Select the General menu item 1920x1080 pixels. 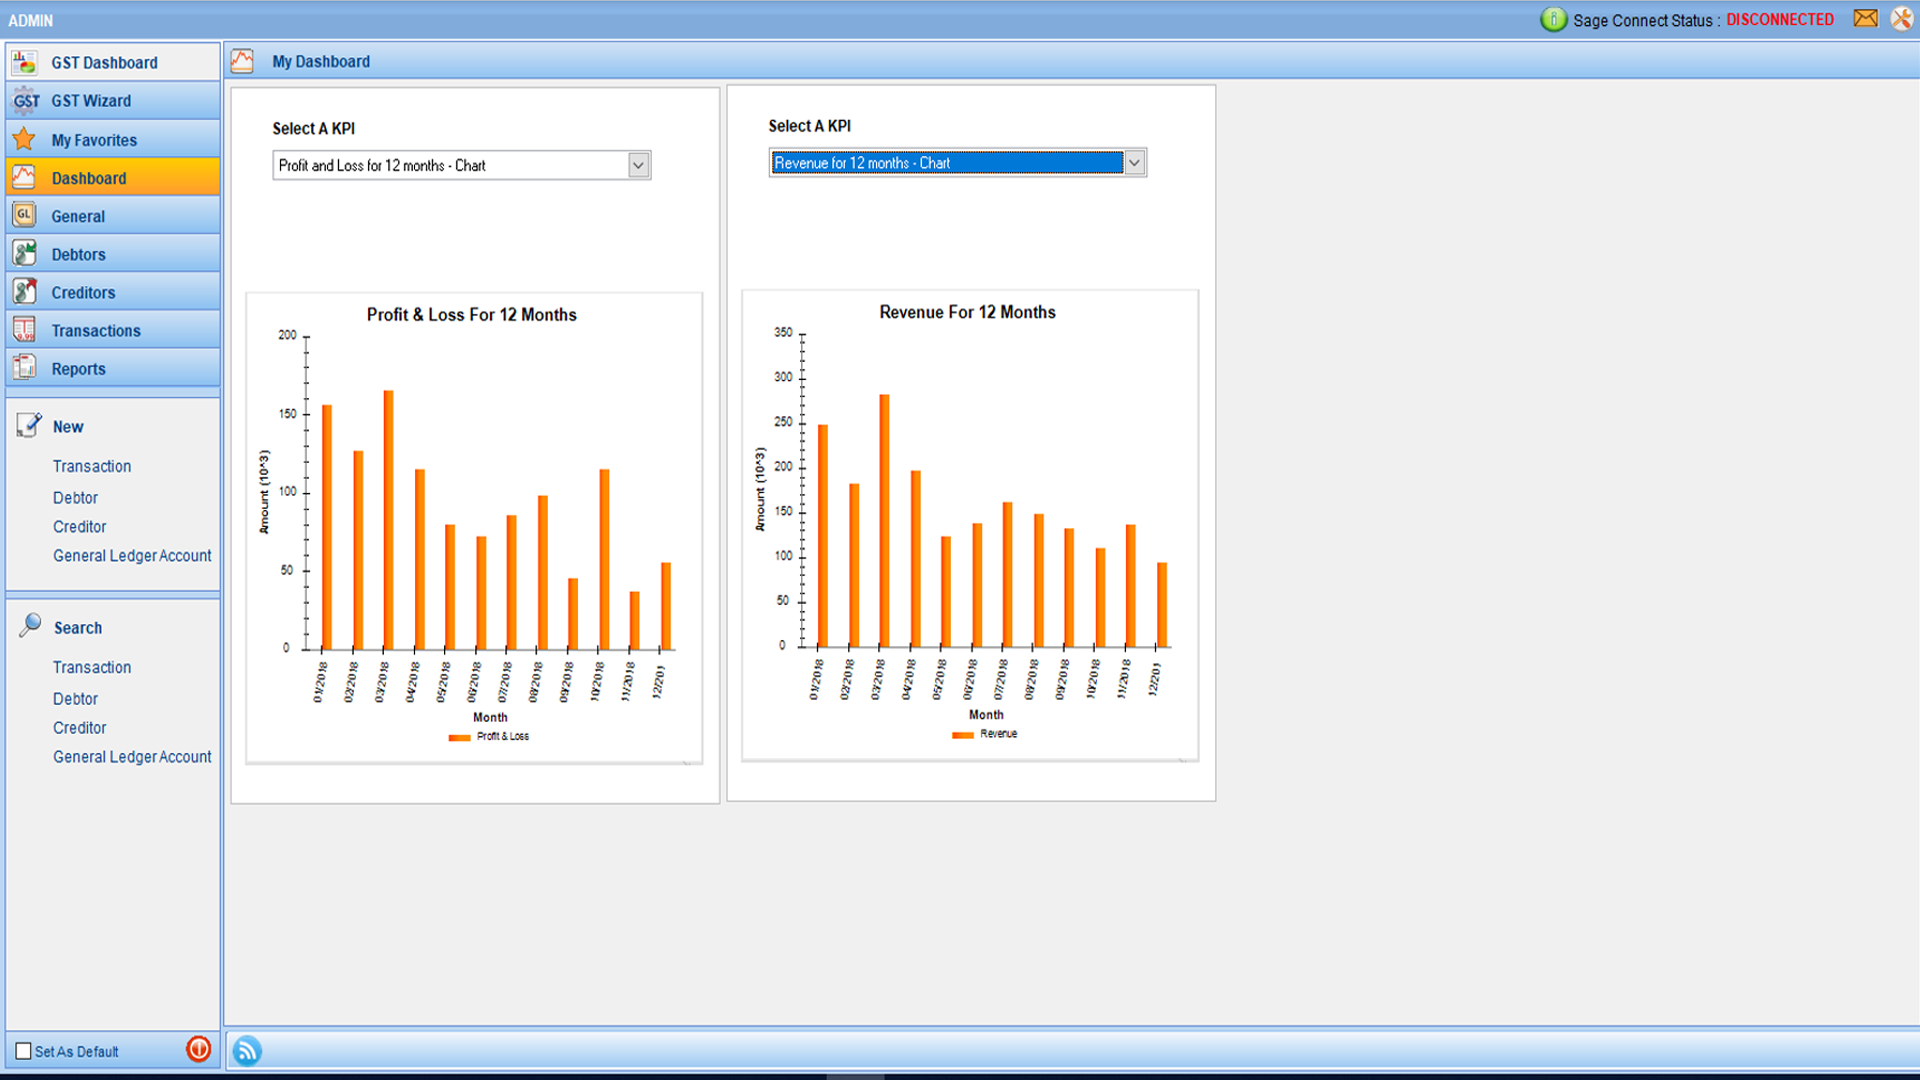point(78,216)
